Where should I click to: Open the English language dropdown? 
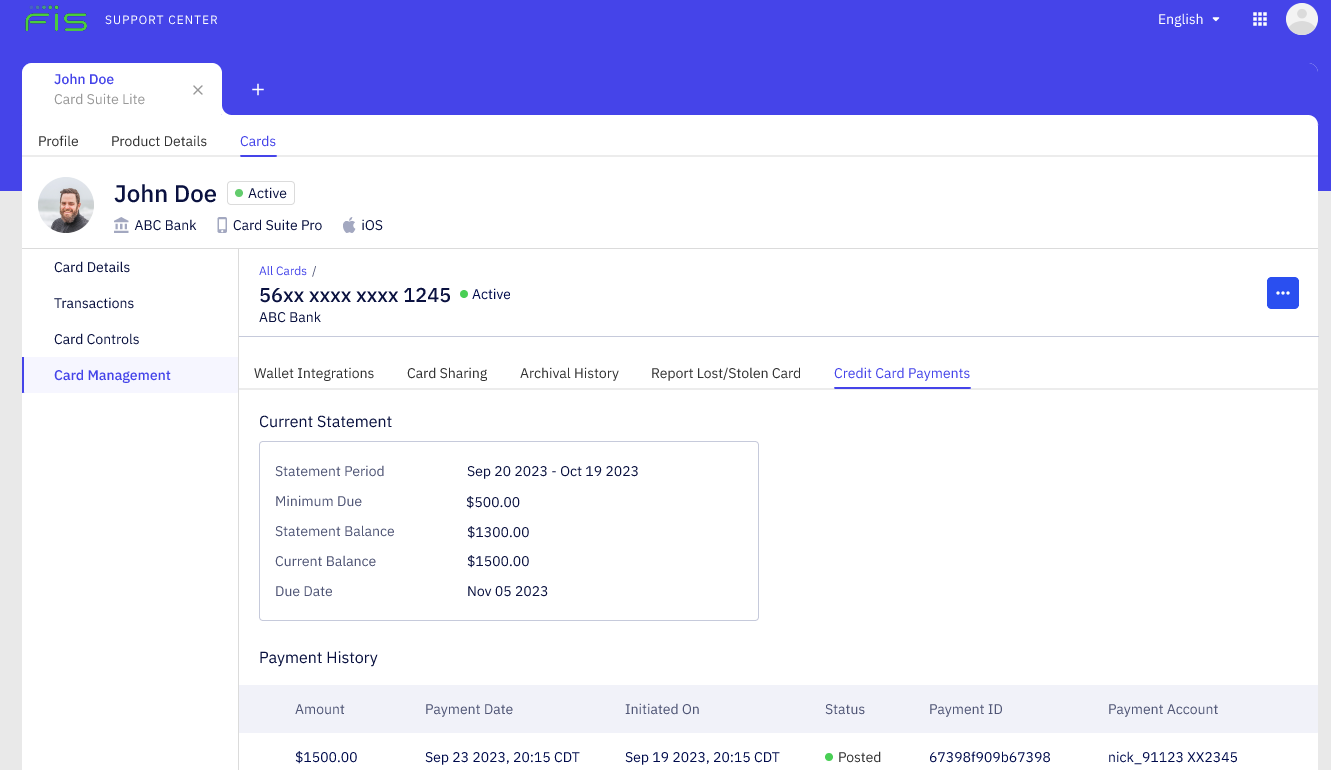coord(1188,19)
